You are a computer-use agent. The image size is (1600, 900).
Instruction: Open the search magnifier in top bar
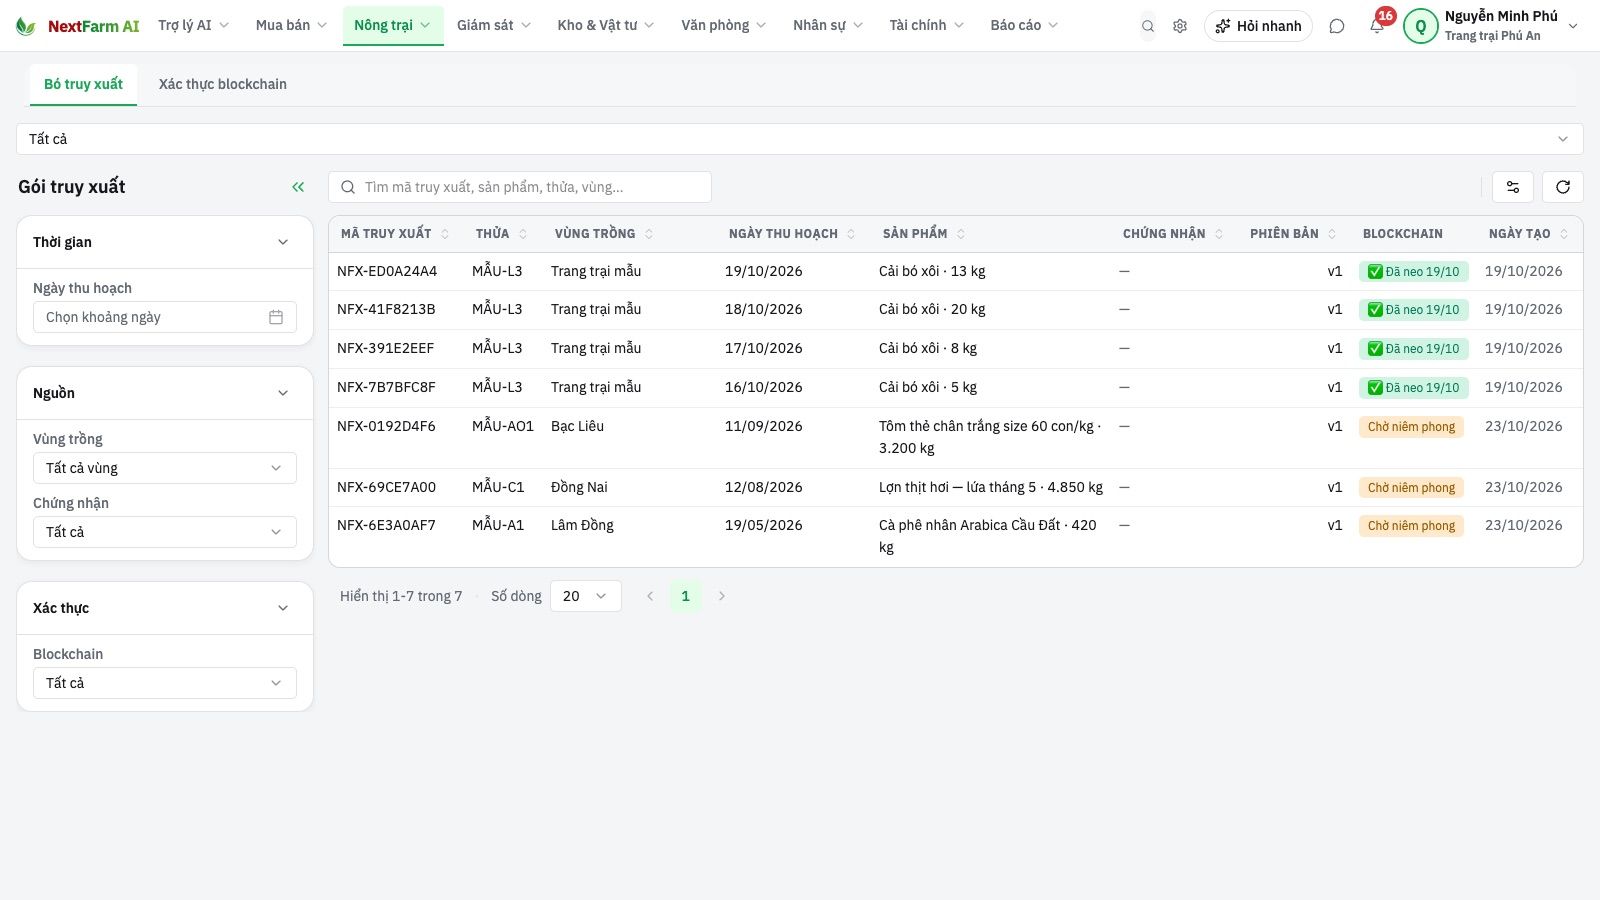click(x=1148, y=26)
